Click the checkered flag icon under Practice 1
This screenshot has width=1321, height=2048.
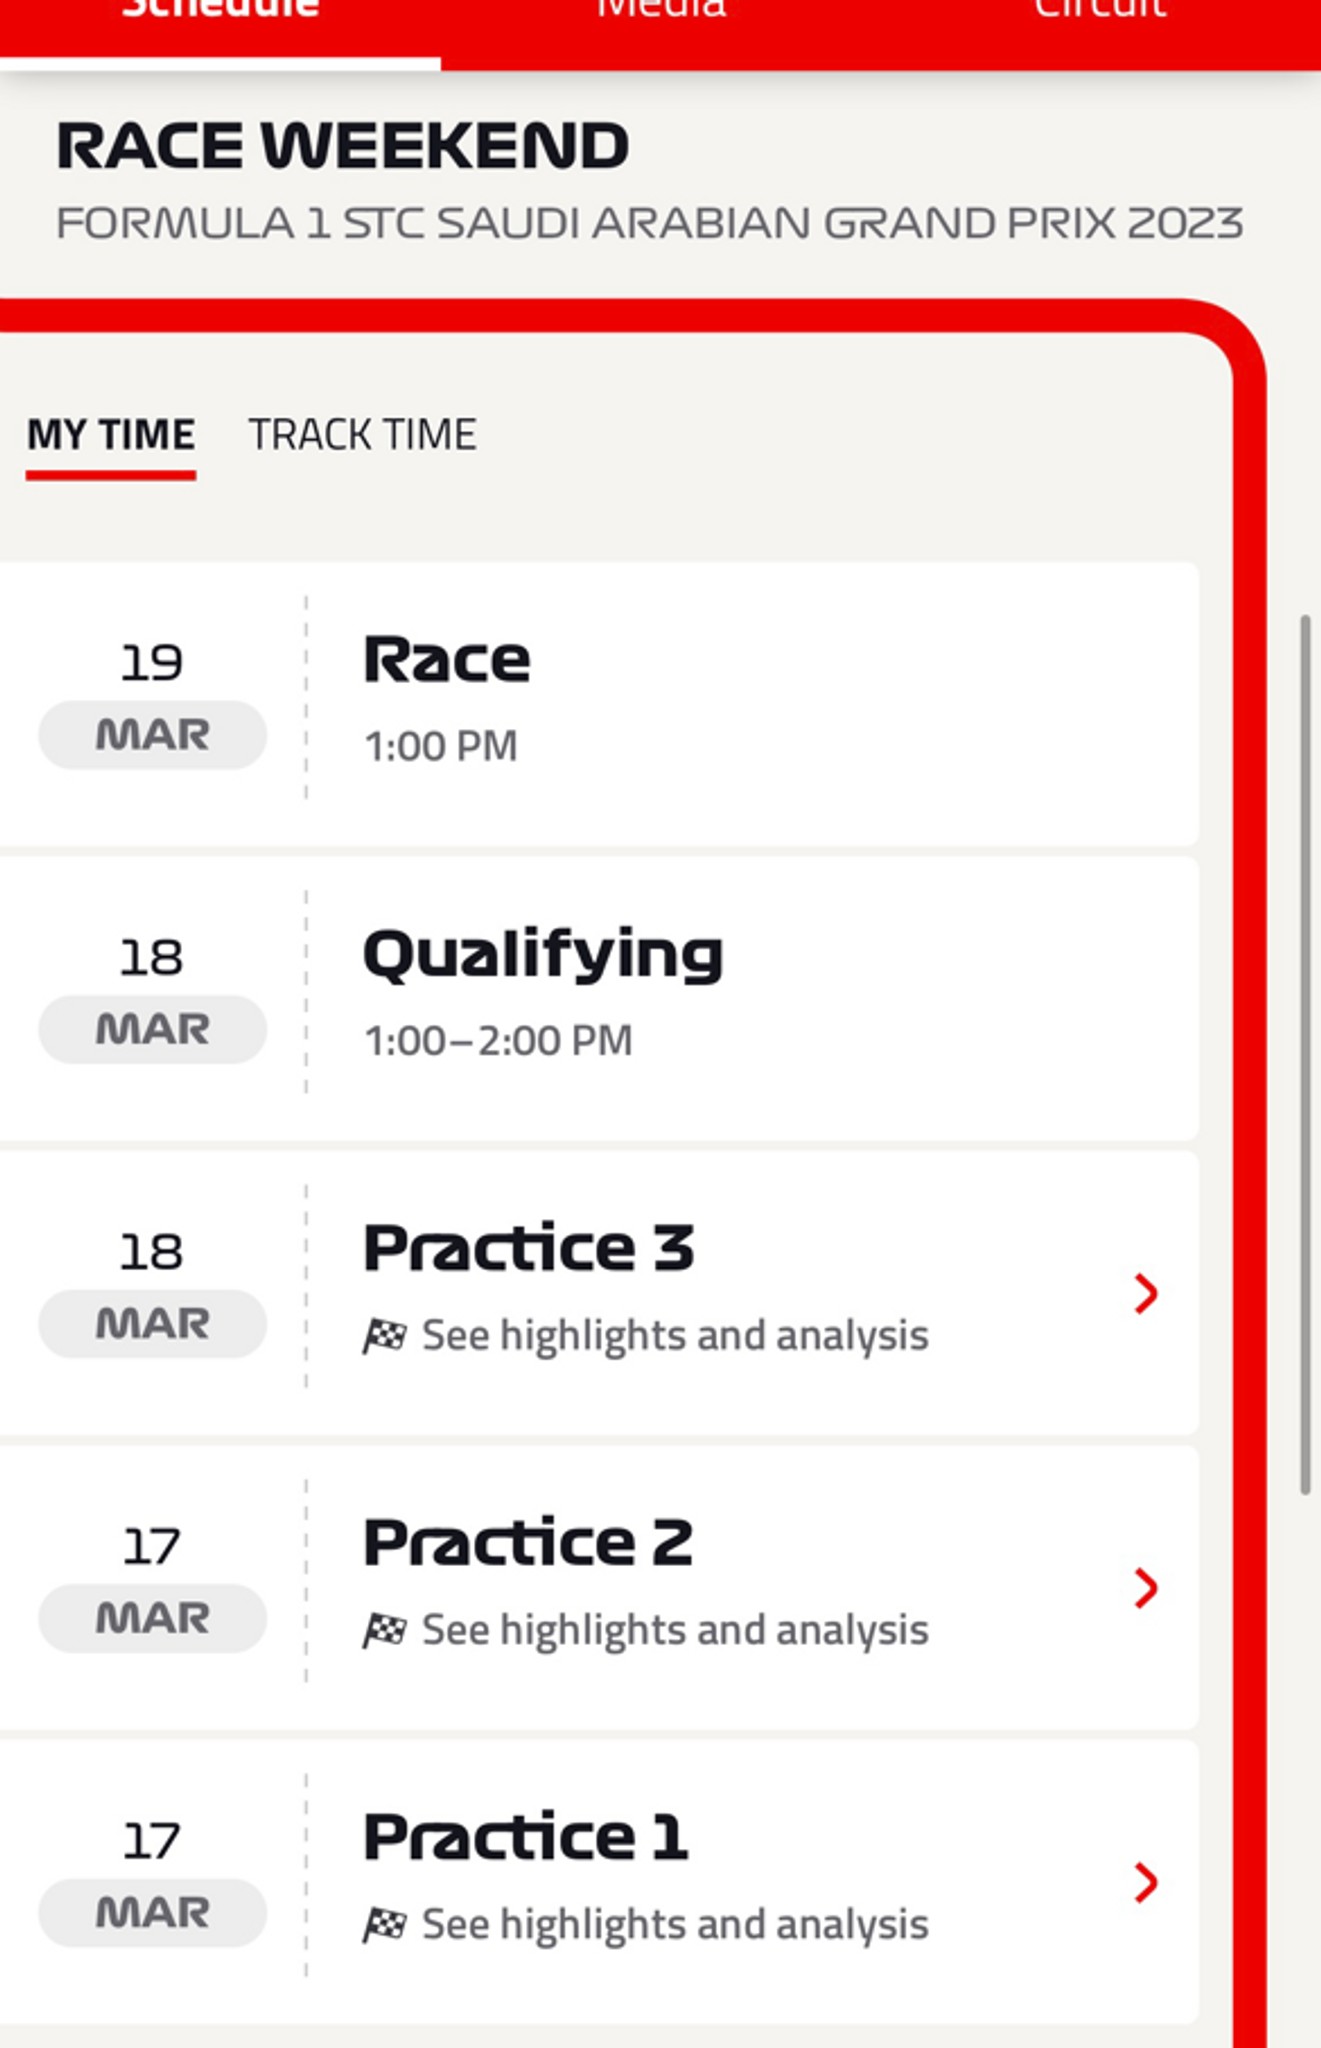384,1924
